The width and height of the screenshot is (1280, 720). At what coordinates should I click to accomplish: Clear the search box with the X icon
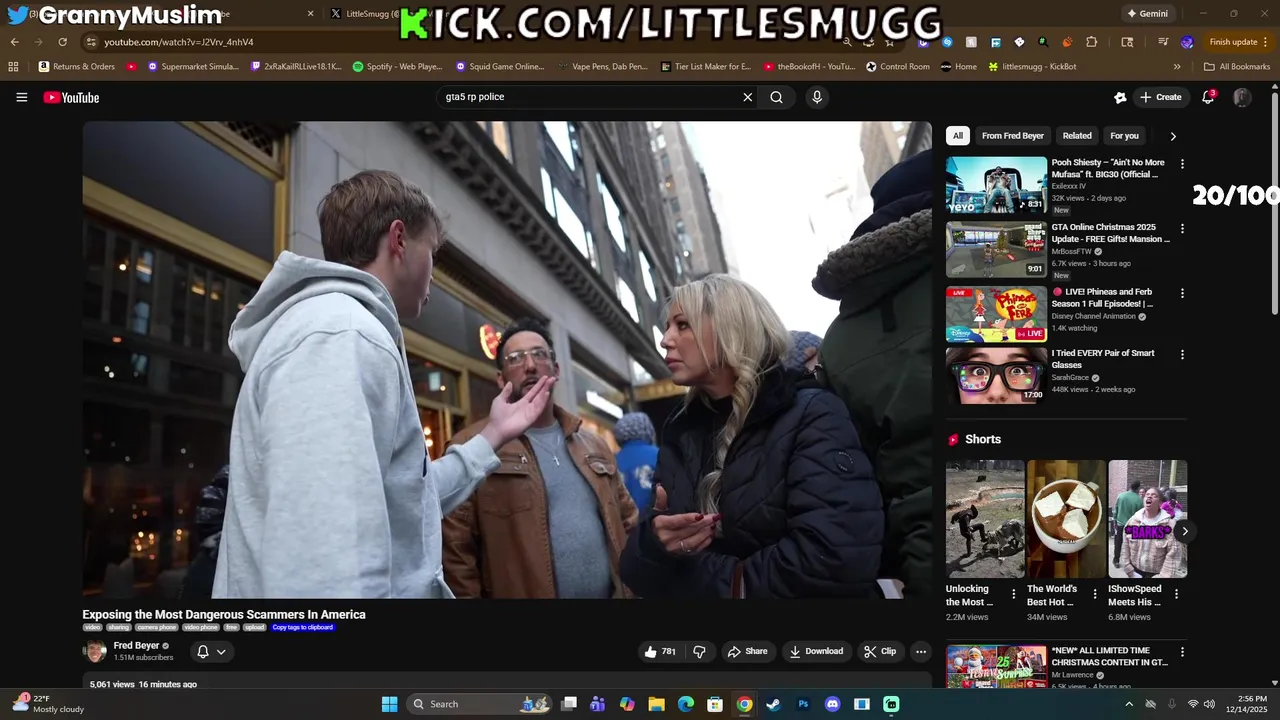coord(747,97)
